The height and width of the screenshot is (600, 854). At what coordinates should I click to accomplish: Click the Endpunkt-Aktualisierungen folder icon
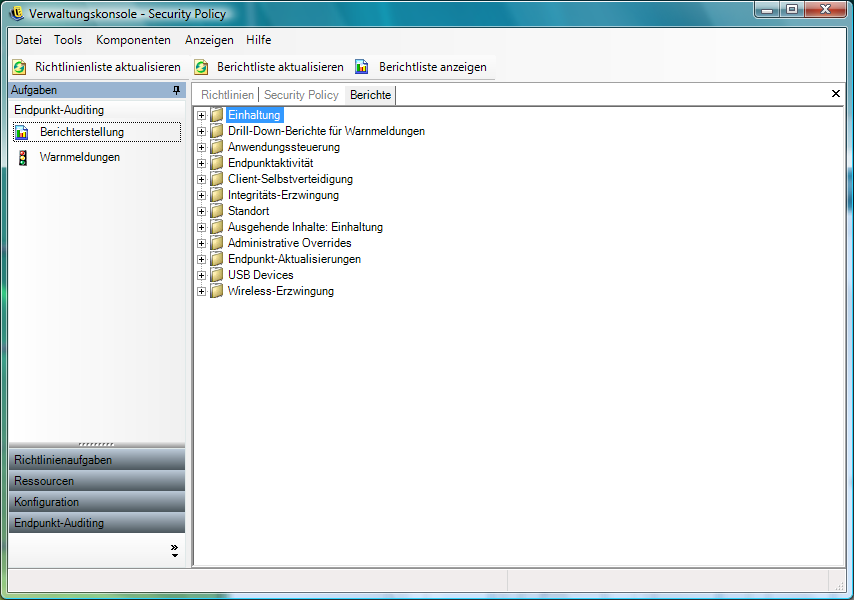[x=217, y=259]
